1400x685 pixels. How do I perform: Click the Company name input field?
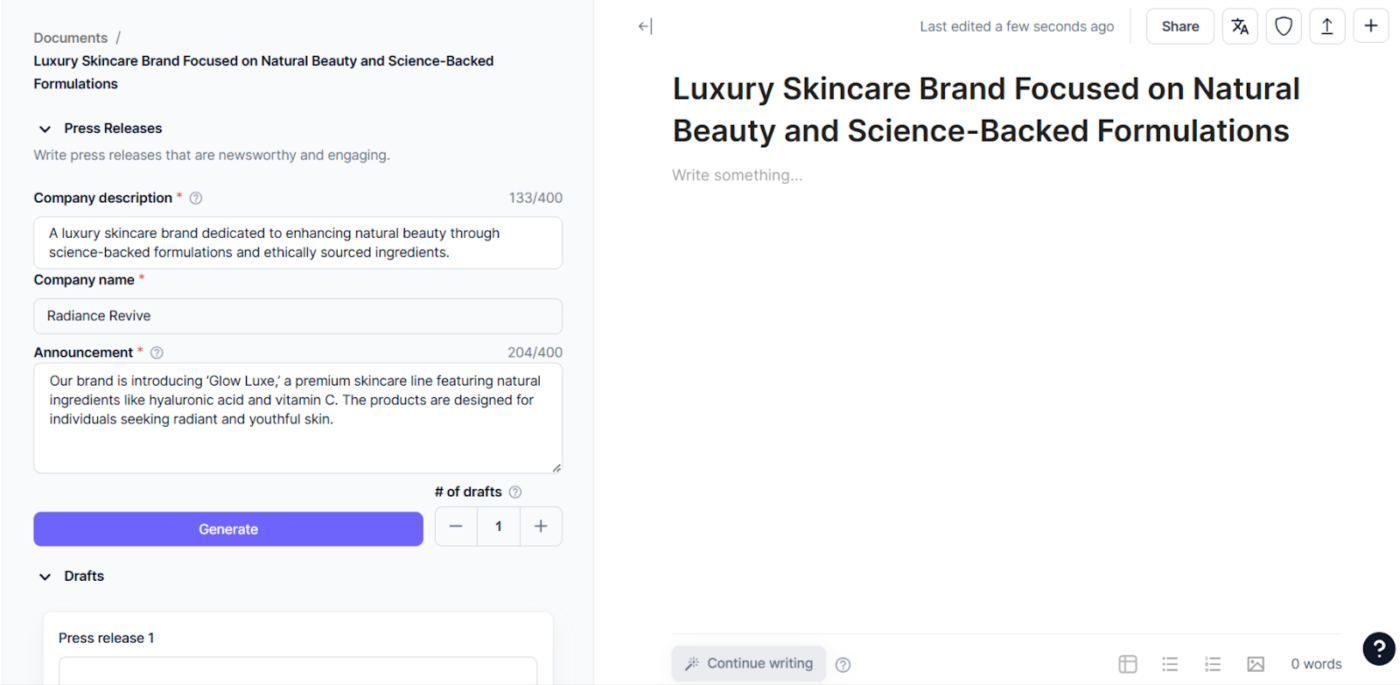[x=298, y=316]
